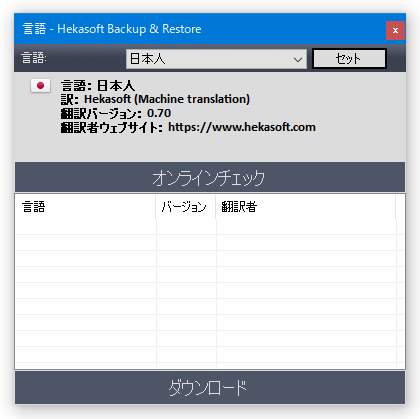Click the セット button
This screenshot has width=420, height=419.
pos(349,59)
